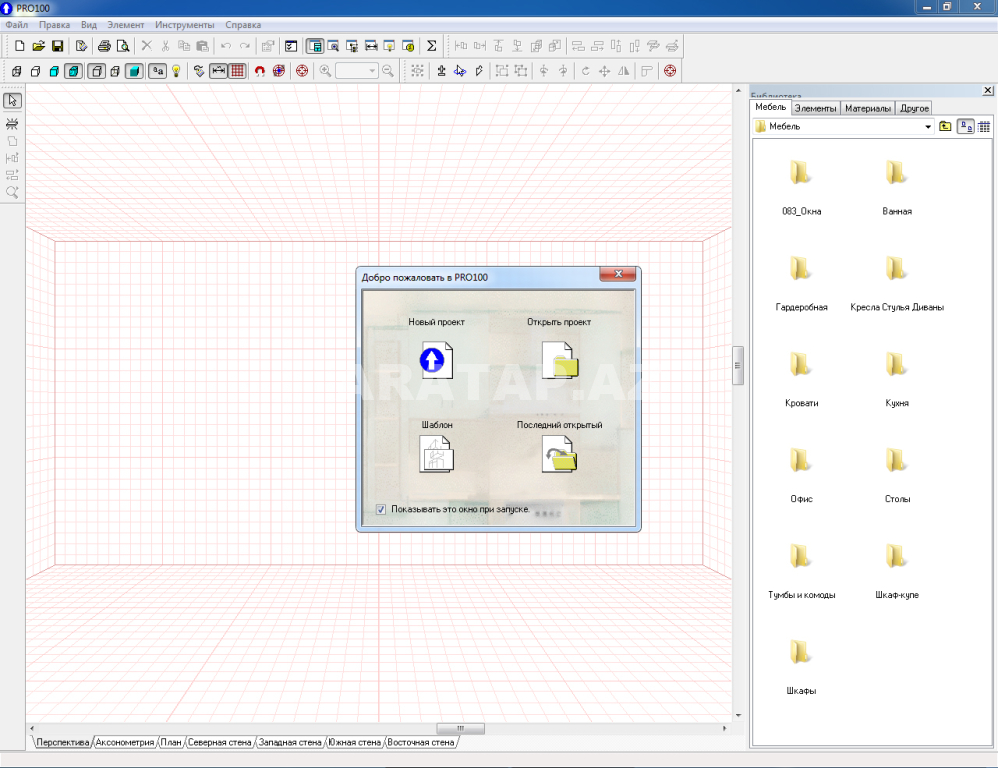Image resolution: width=998 pixels, height=768 pixels.
Task: Toggle the 'aa' labels display button
Action: click(x=157, y=71)
